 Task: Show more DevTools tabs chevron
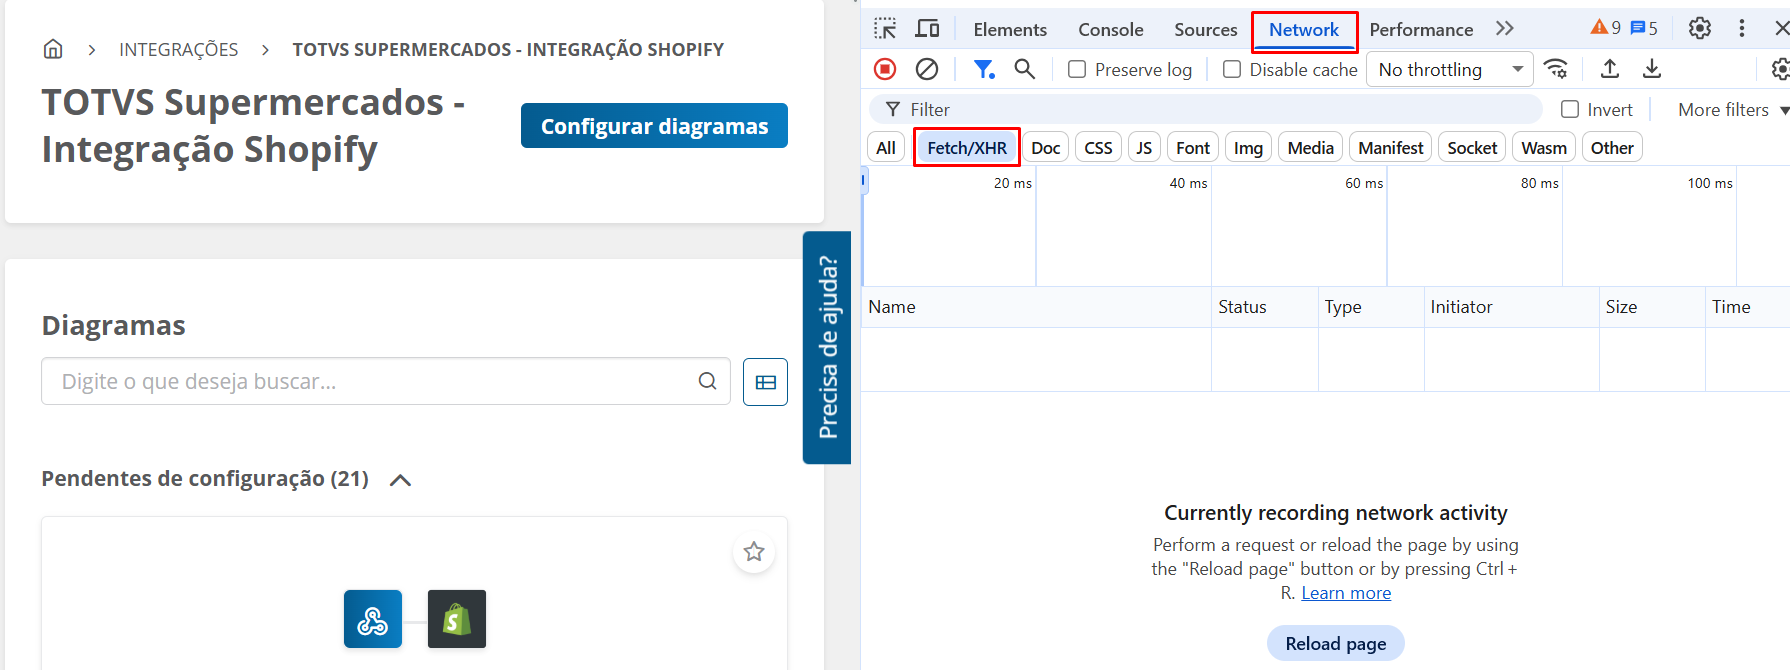point(1505,29)
